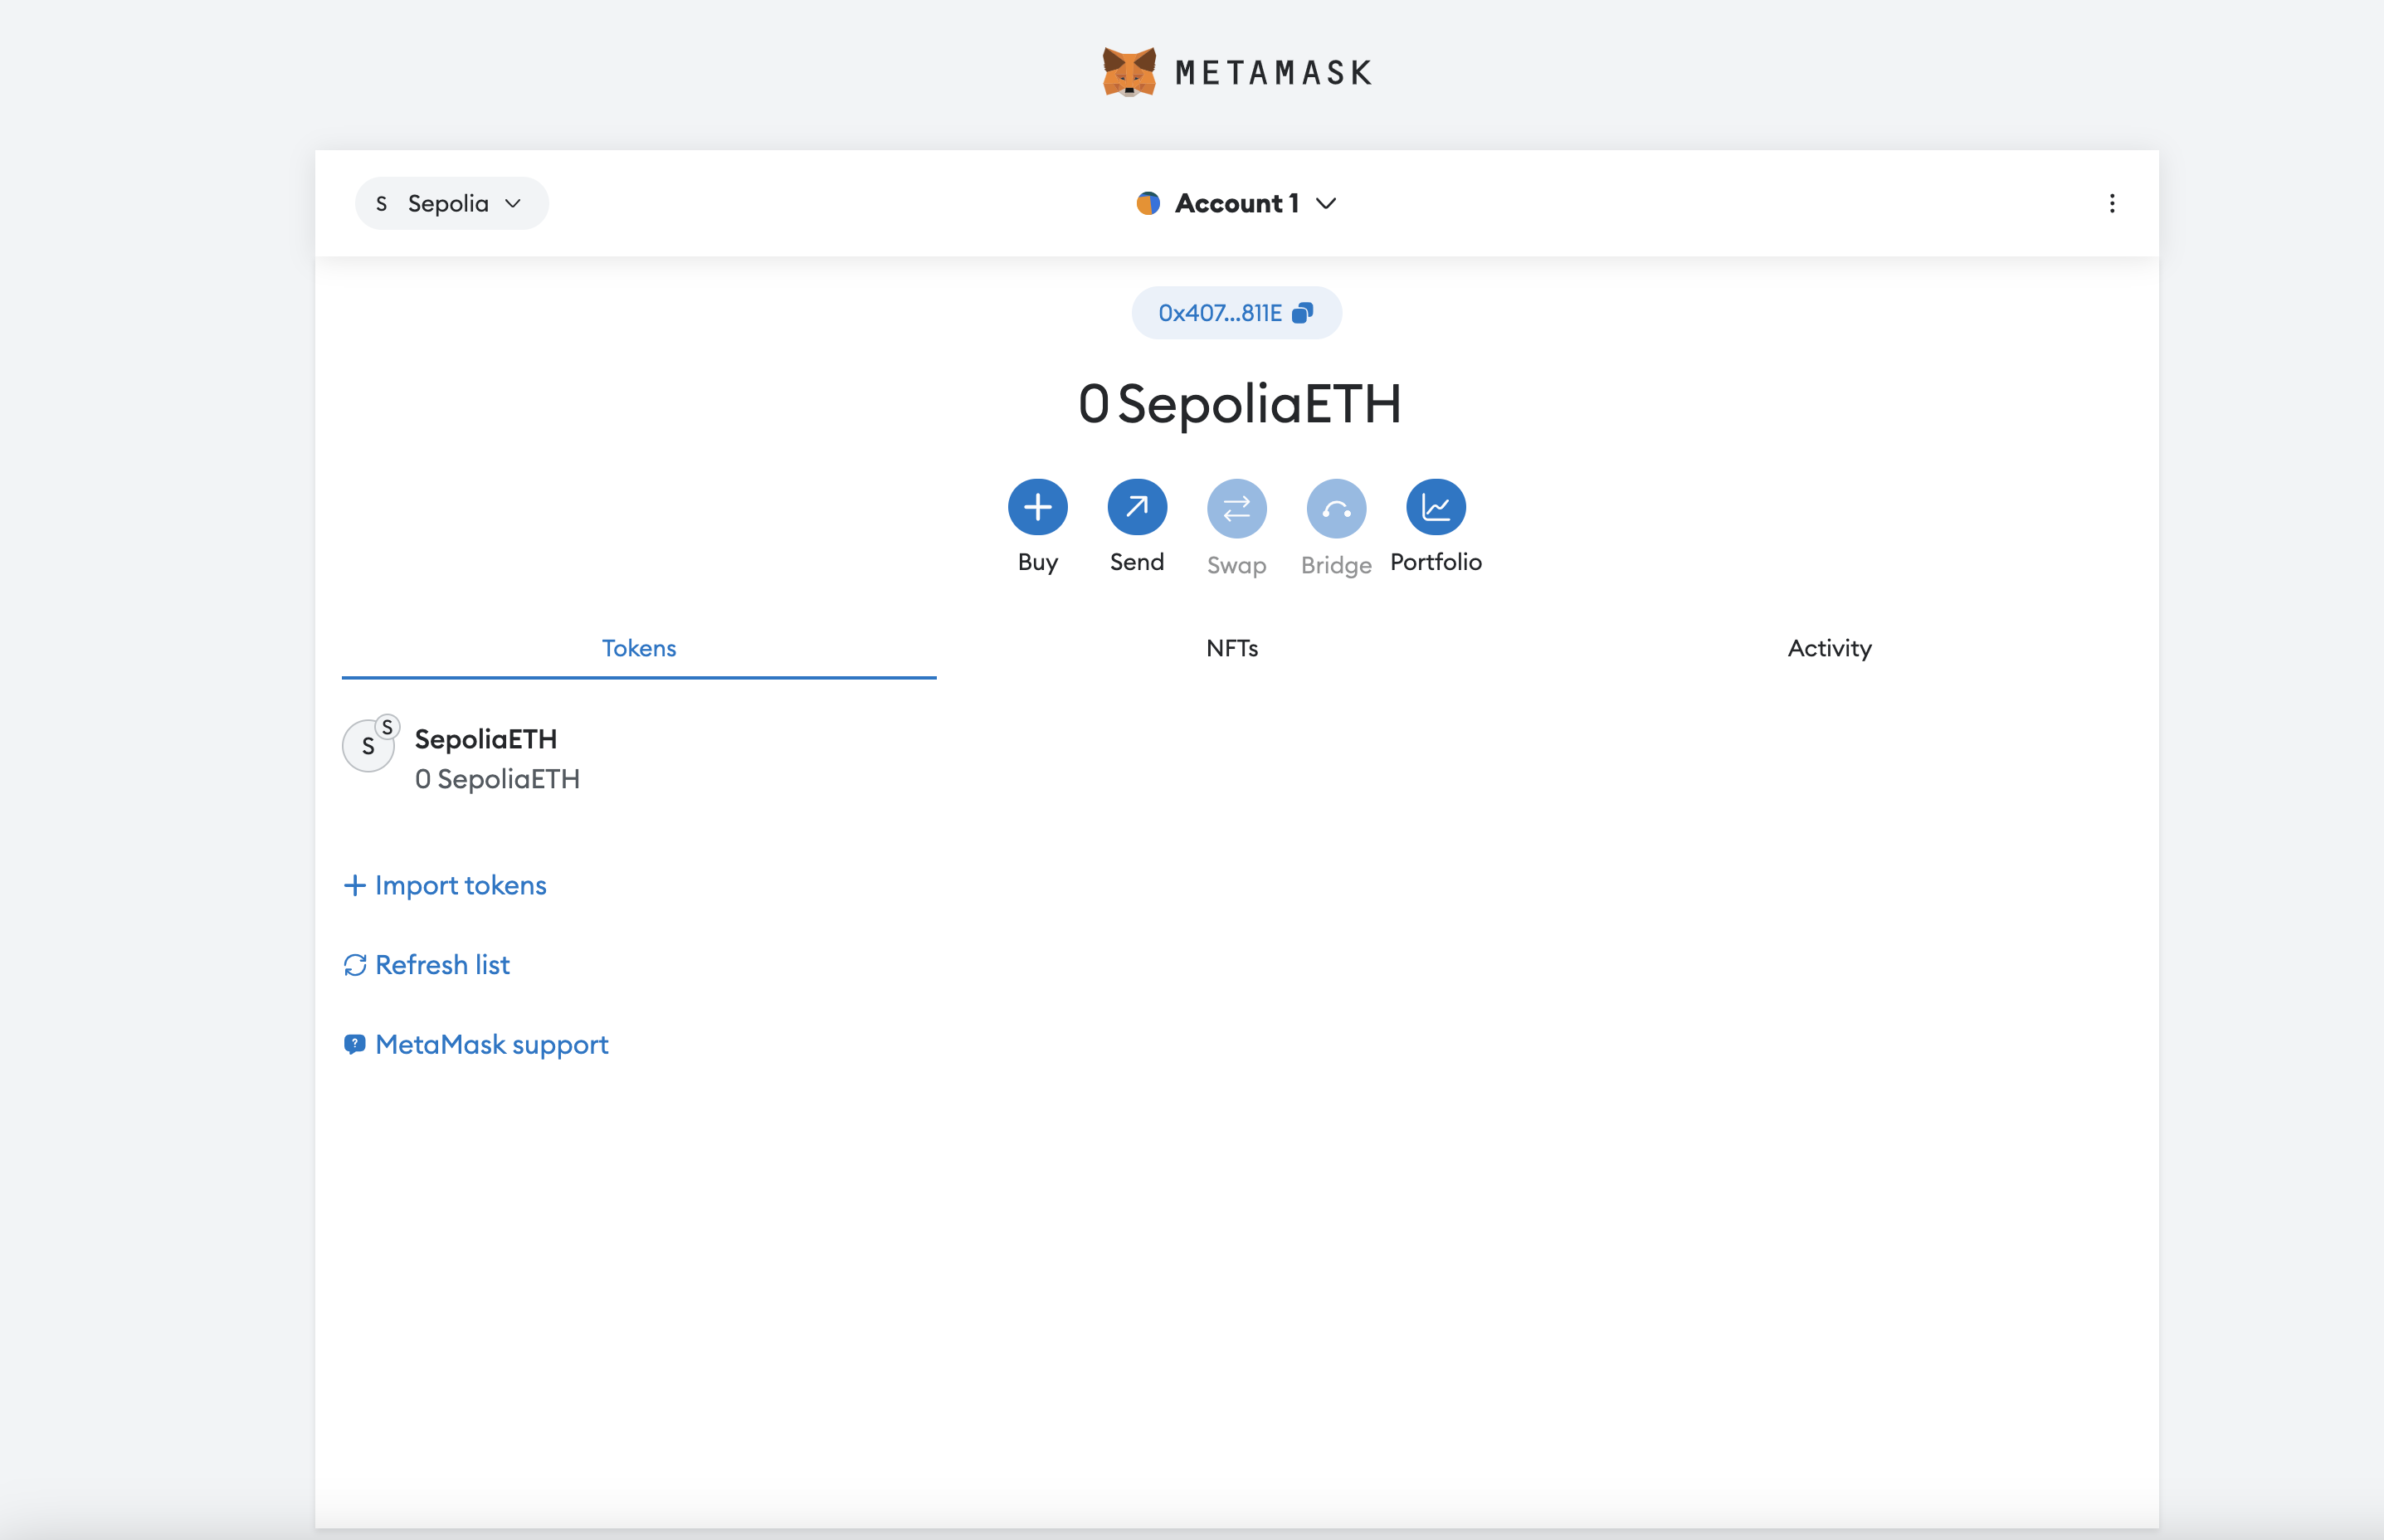Select the Tokens tab
This screenshot has width=2384, height=1540.
pos(639,648)
